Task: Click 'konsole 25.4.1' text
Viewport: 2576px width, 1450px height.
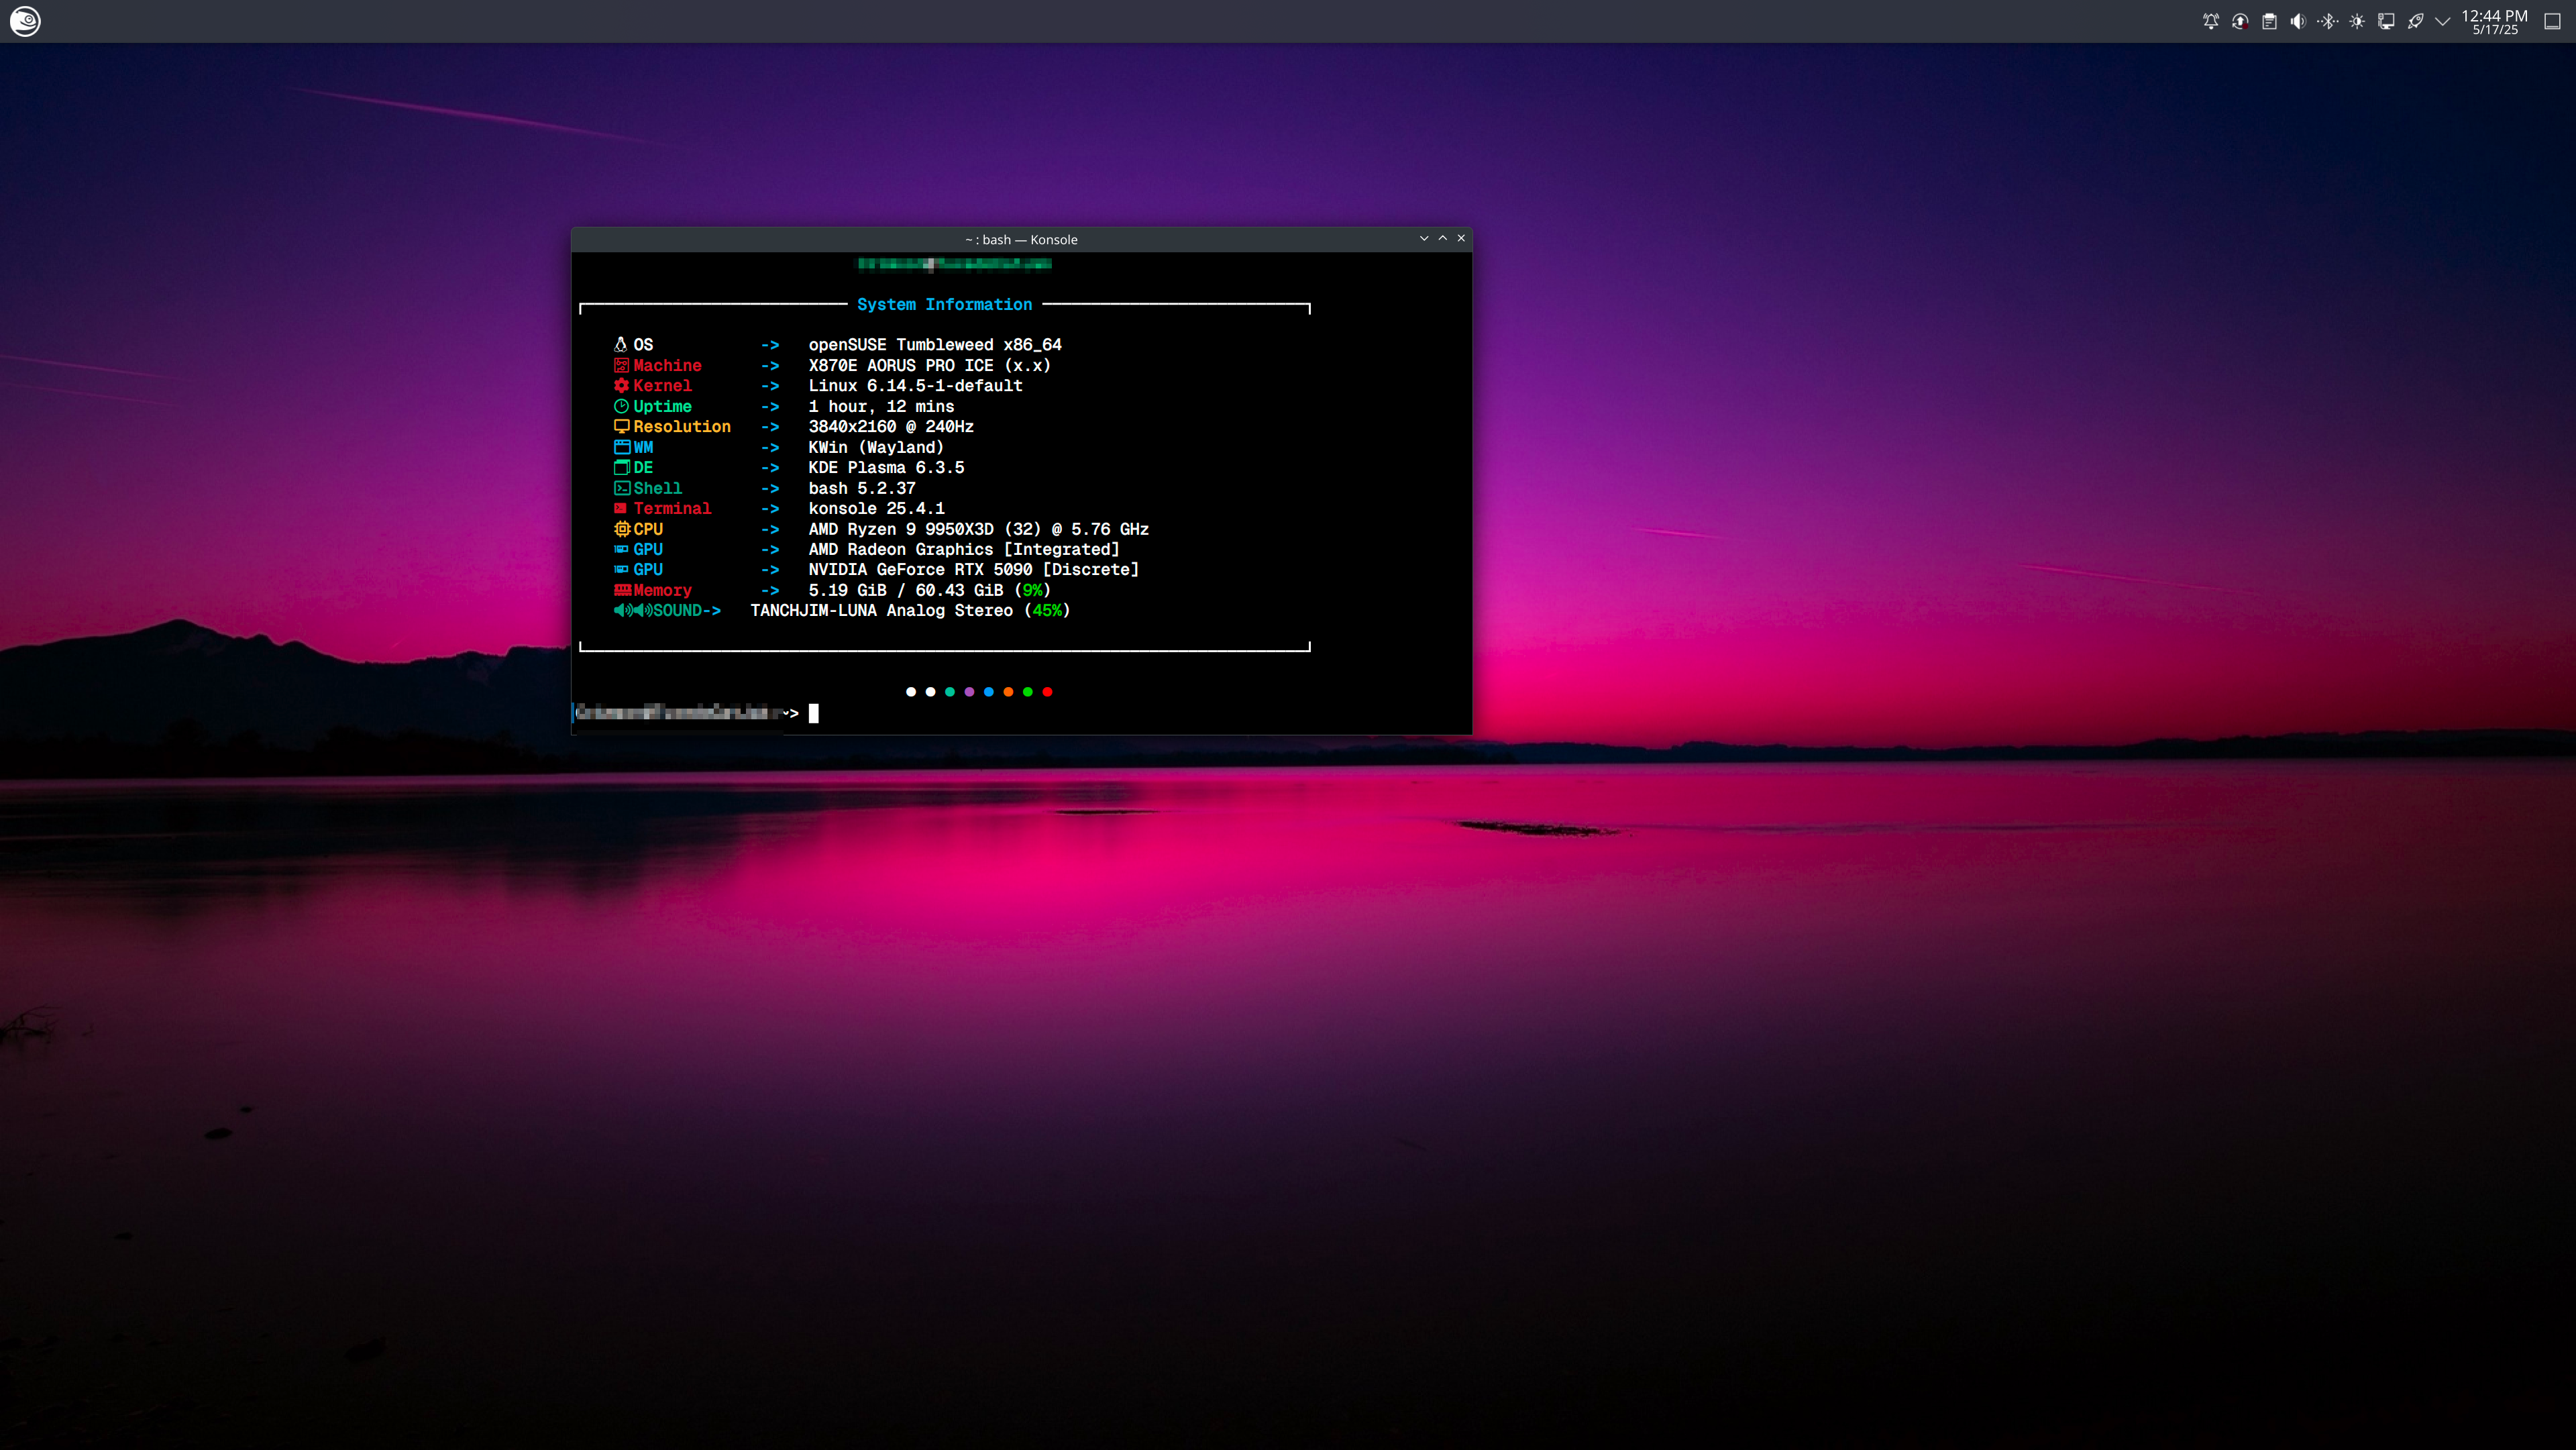Action: 876,508
